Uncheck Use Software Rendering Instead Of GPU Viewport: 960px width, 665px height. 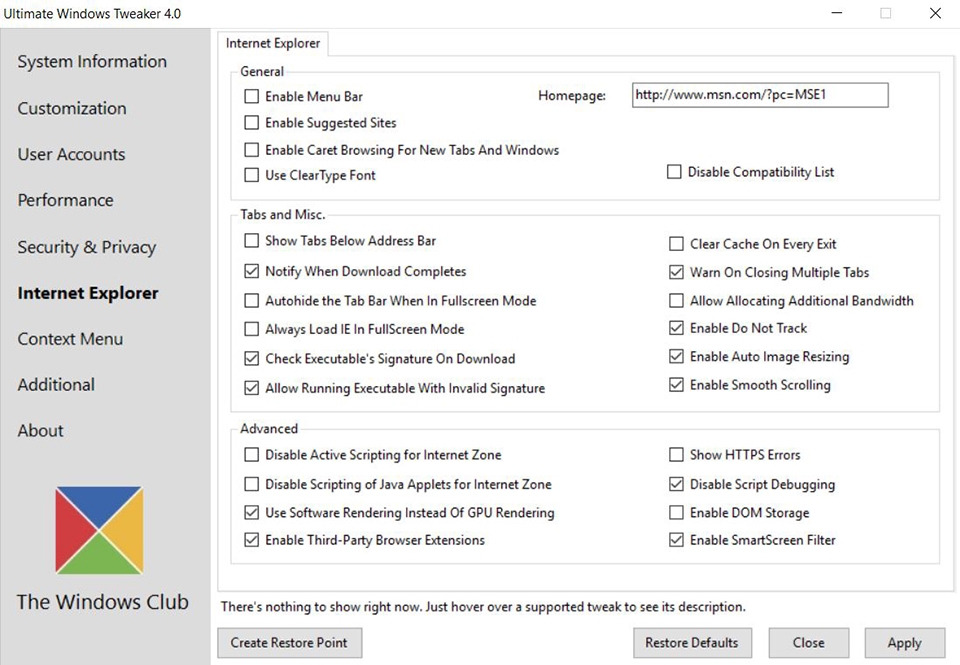pyautogui.click(x=252, y=513)
